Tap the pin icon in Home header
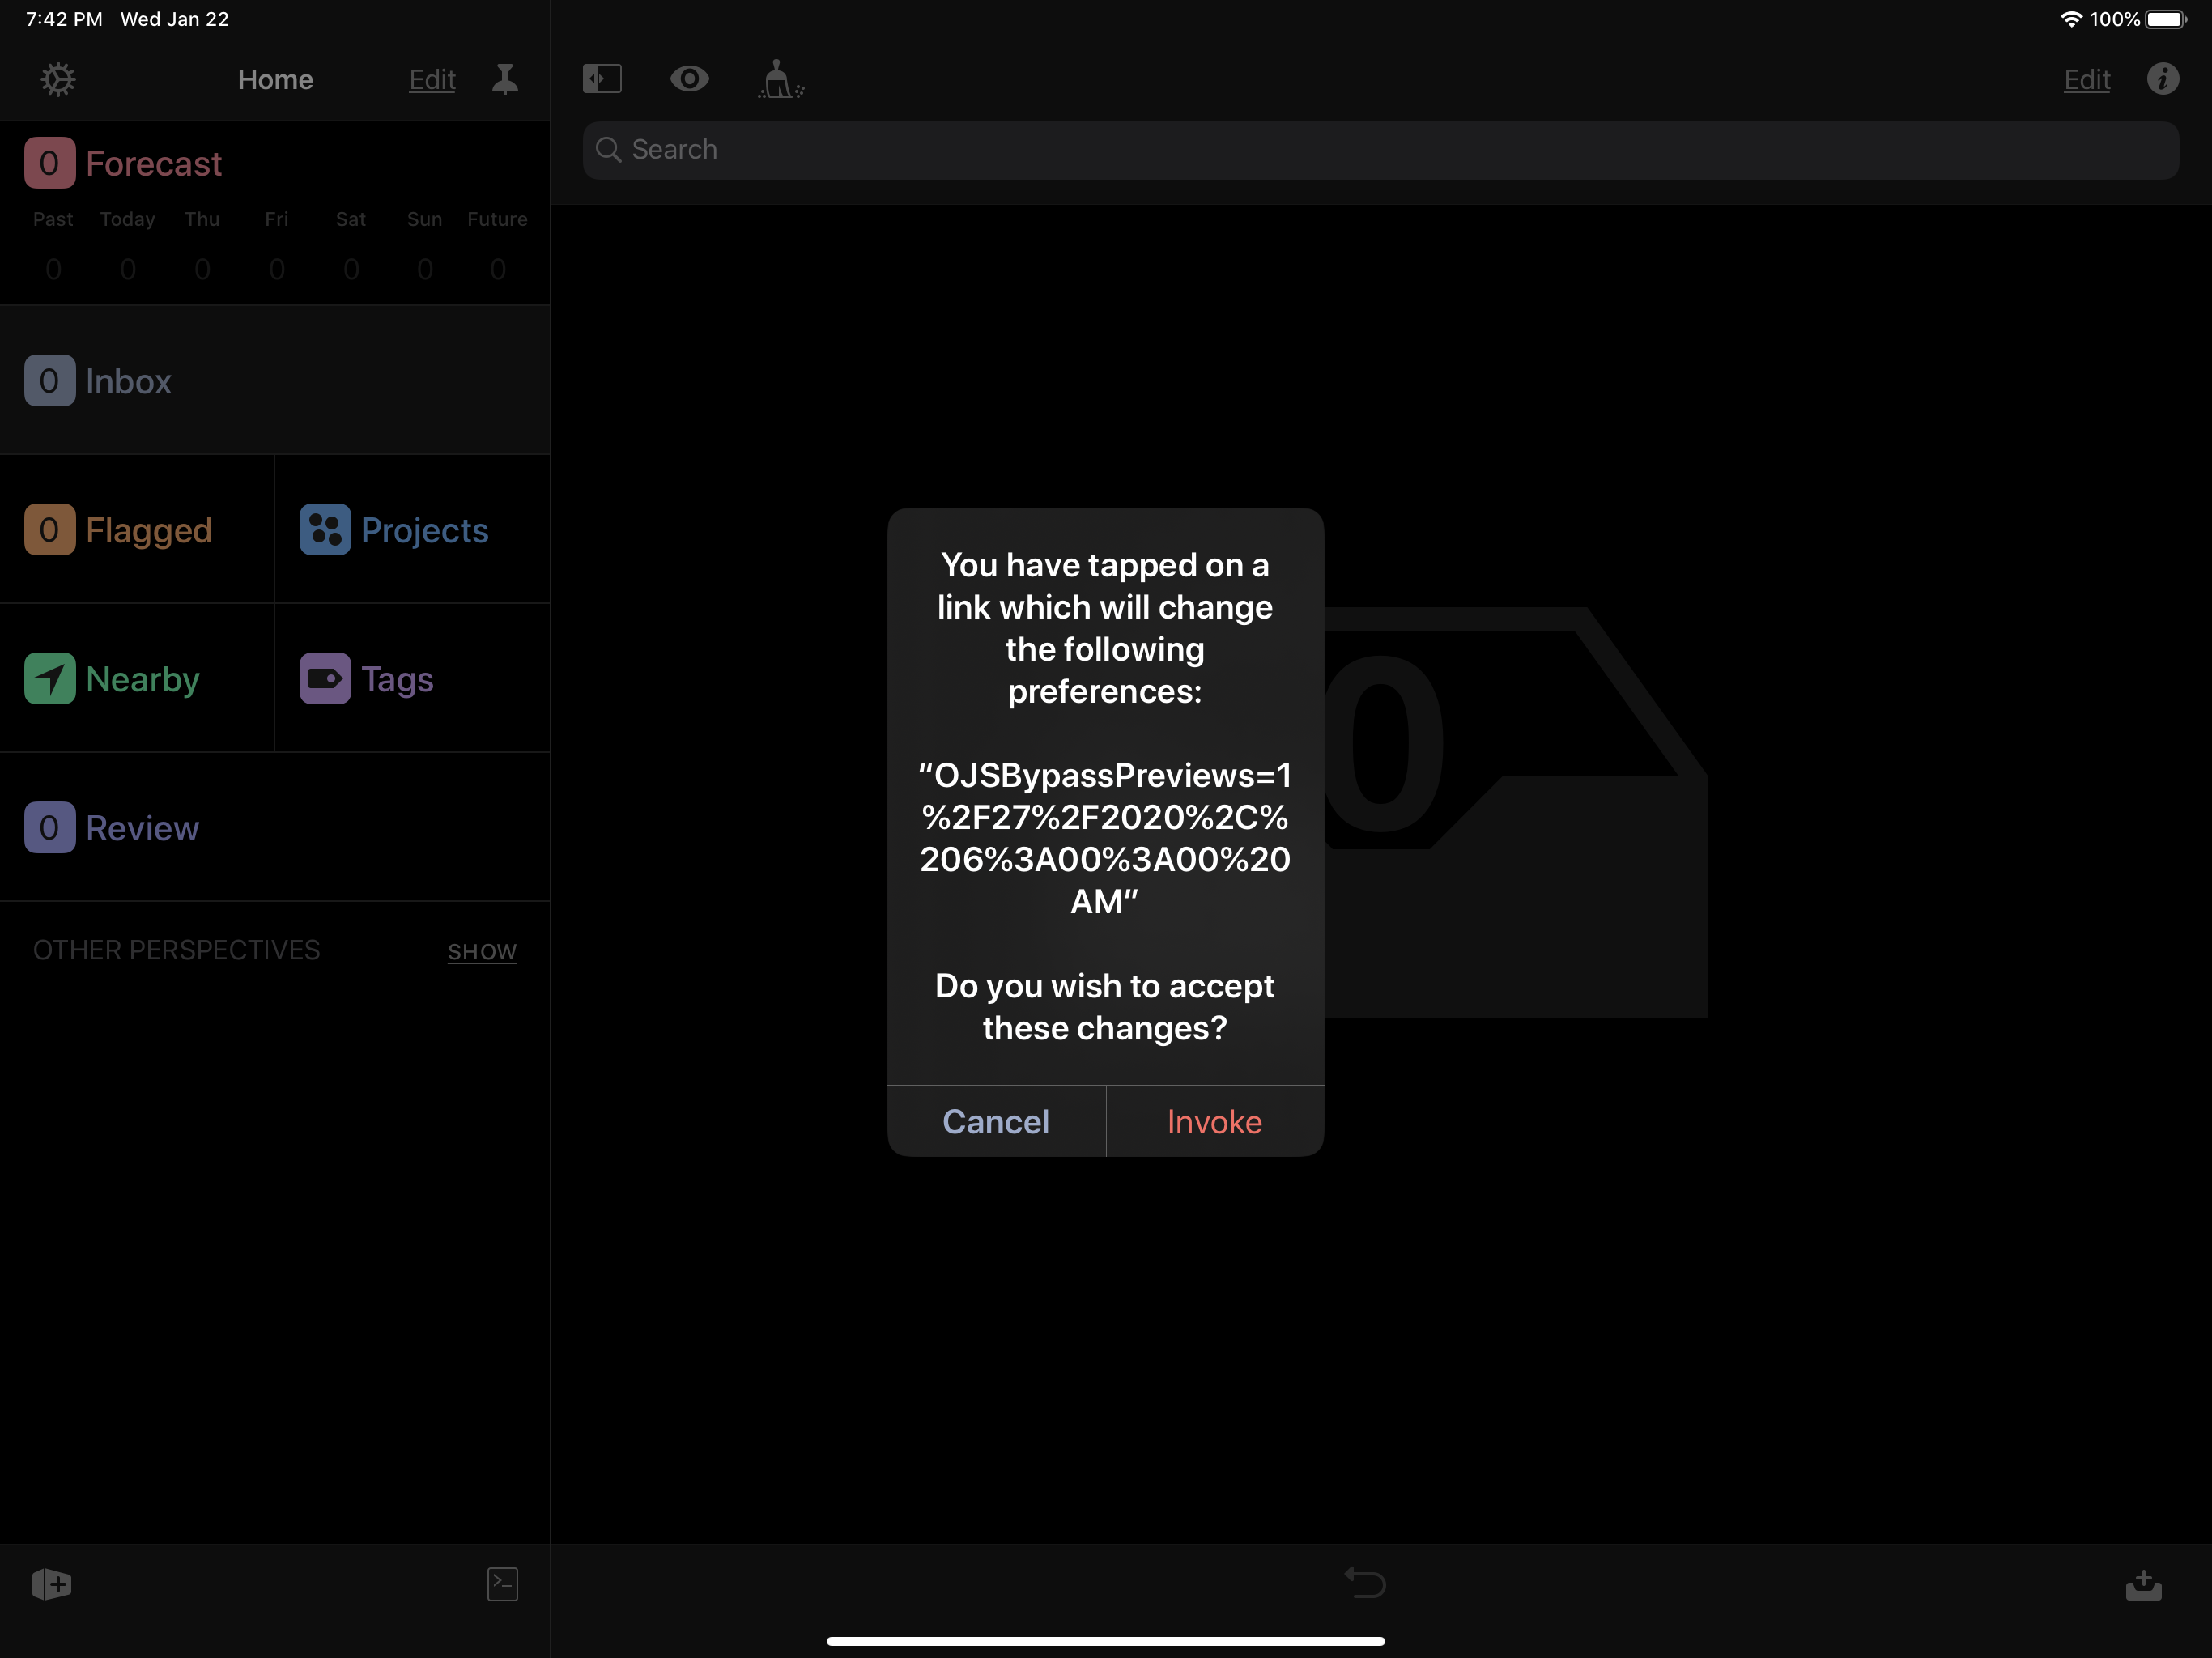This screenshot has height=1658, width=2212. 505,79
